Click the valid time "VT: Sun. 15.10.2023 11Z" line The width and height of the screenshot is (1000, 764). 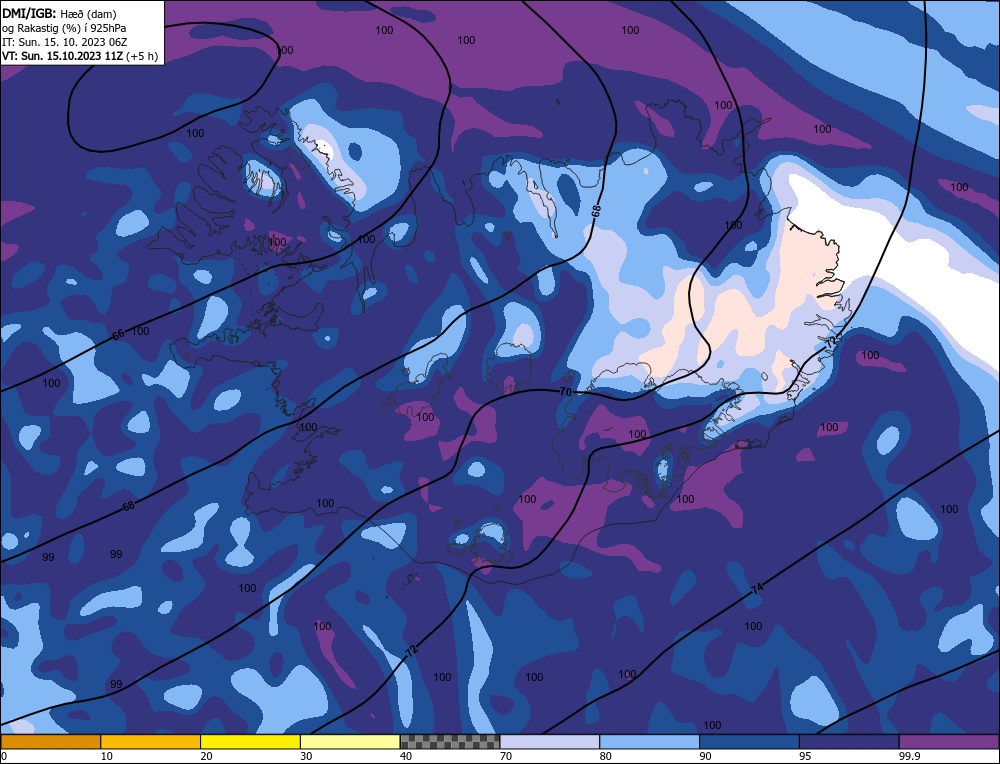coord(80,55)
